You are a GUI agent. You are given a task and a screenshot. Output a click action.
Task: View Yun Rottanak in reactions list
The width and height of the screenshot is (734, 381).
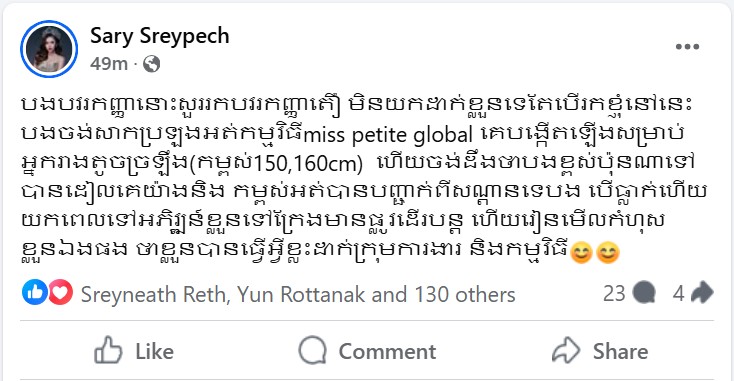[x=301, y=295]
